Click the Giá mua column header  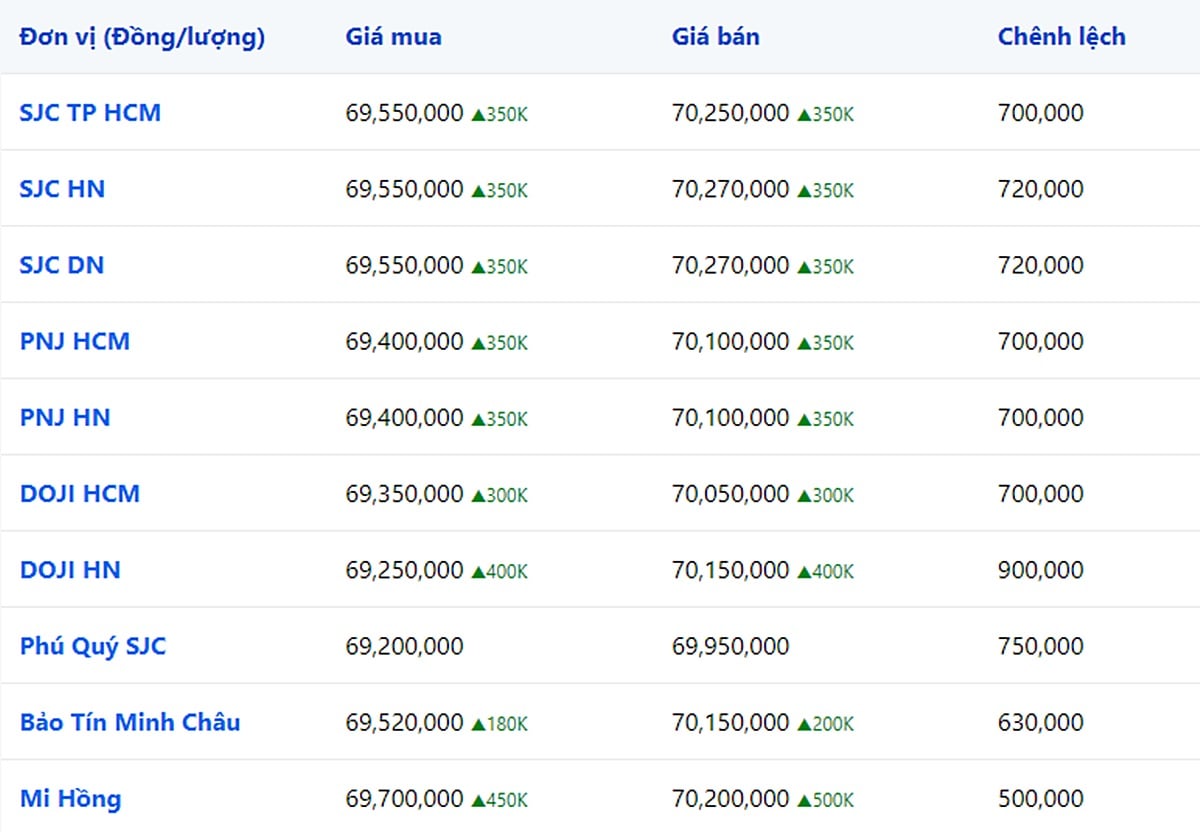pos(394,37)
